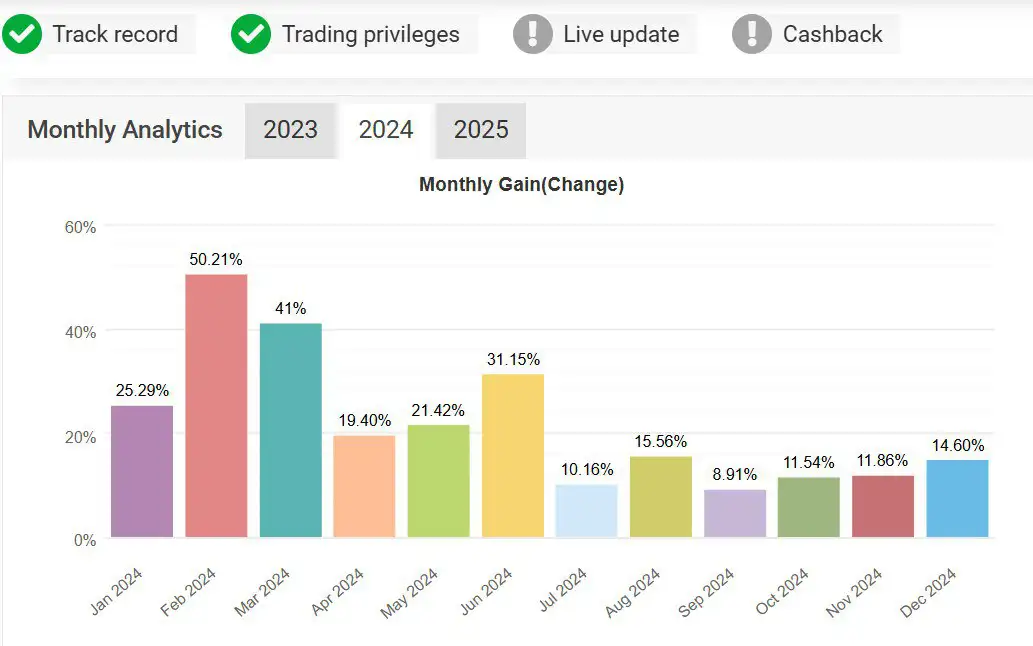Click the gray exclamation icon for Cashback

752,34
